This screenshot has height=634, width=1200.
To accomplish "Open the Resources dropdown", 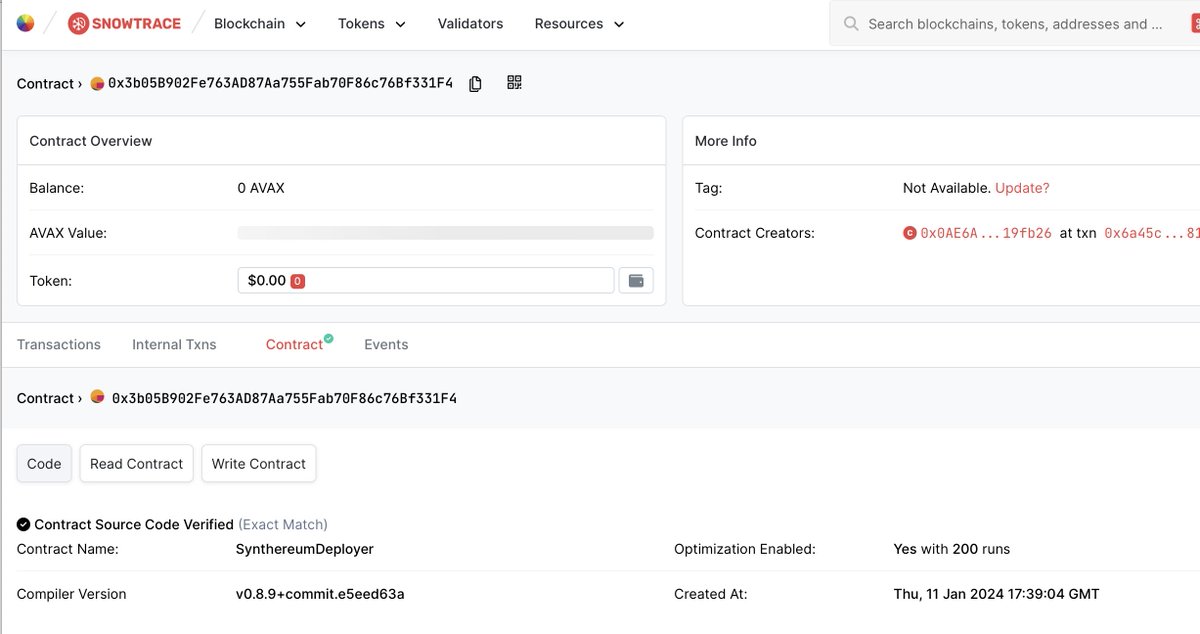I will (579, 23).
